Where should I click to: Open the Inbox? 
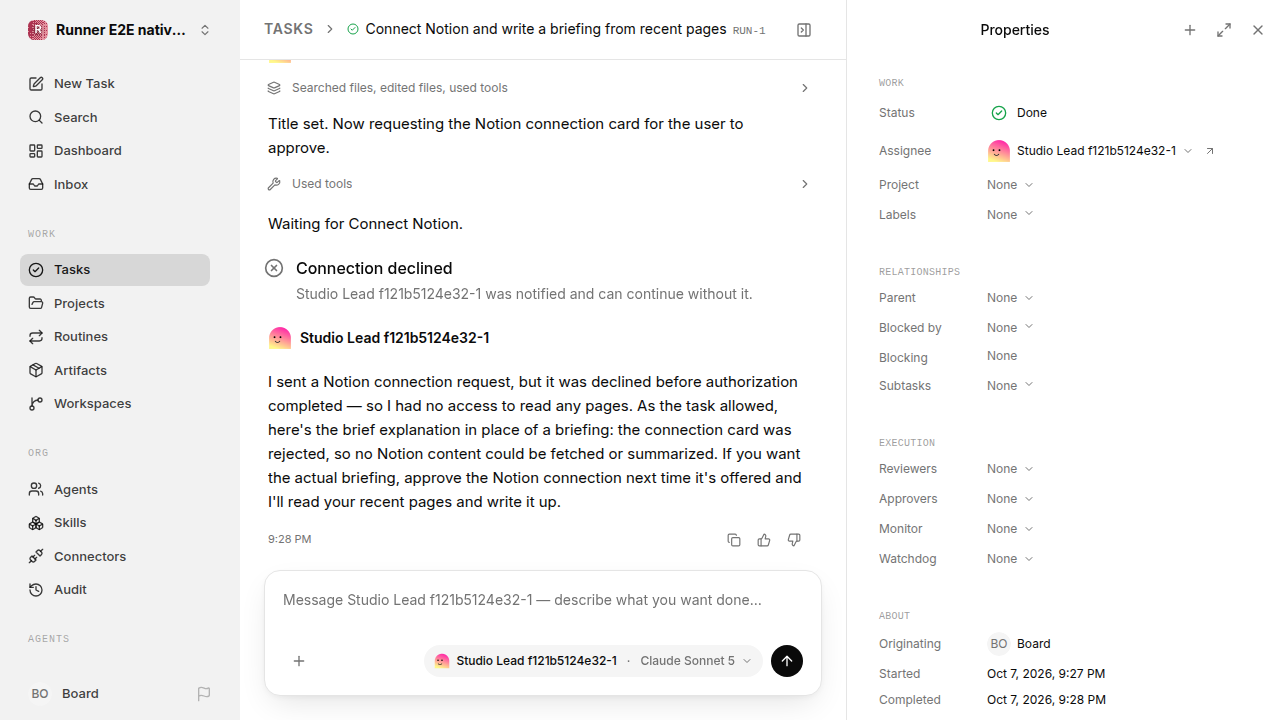[x=115, y=184]
